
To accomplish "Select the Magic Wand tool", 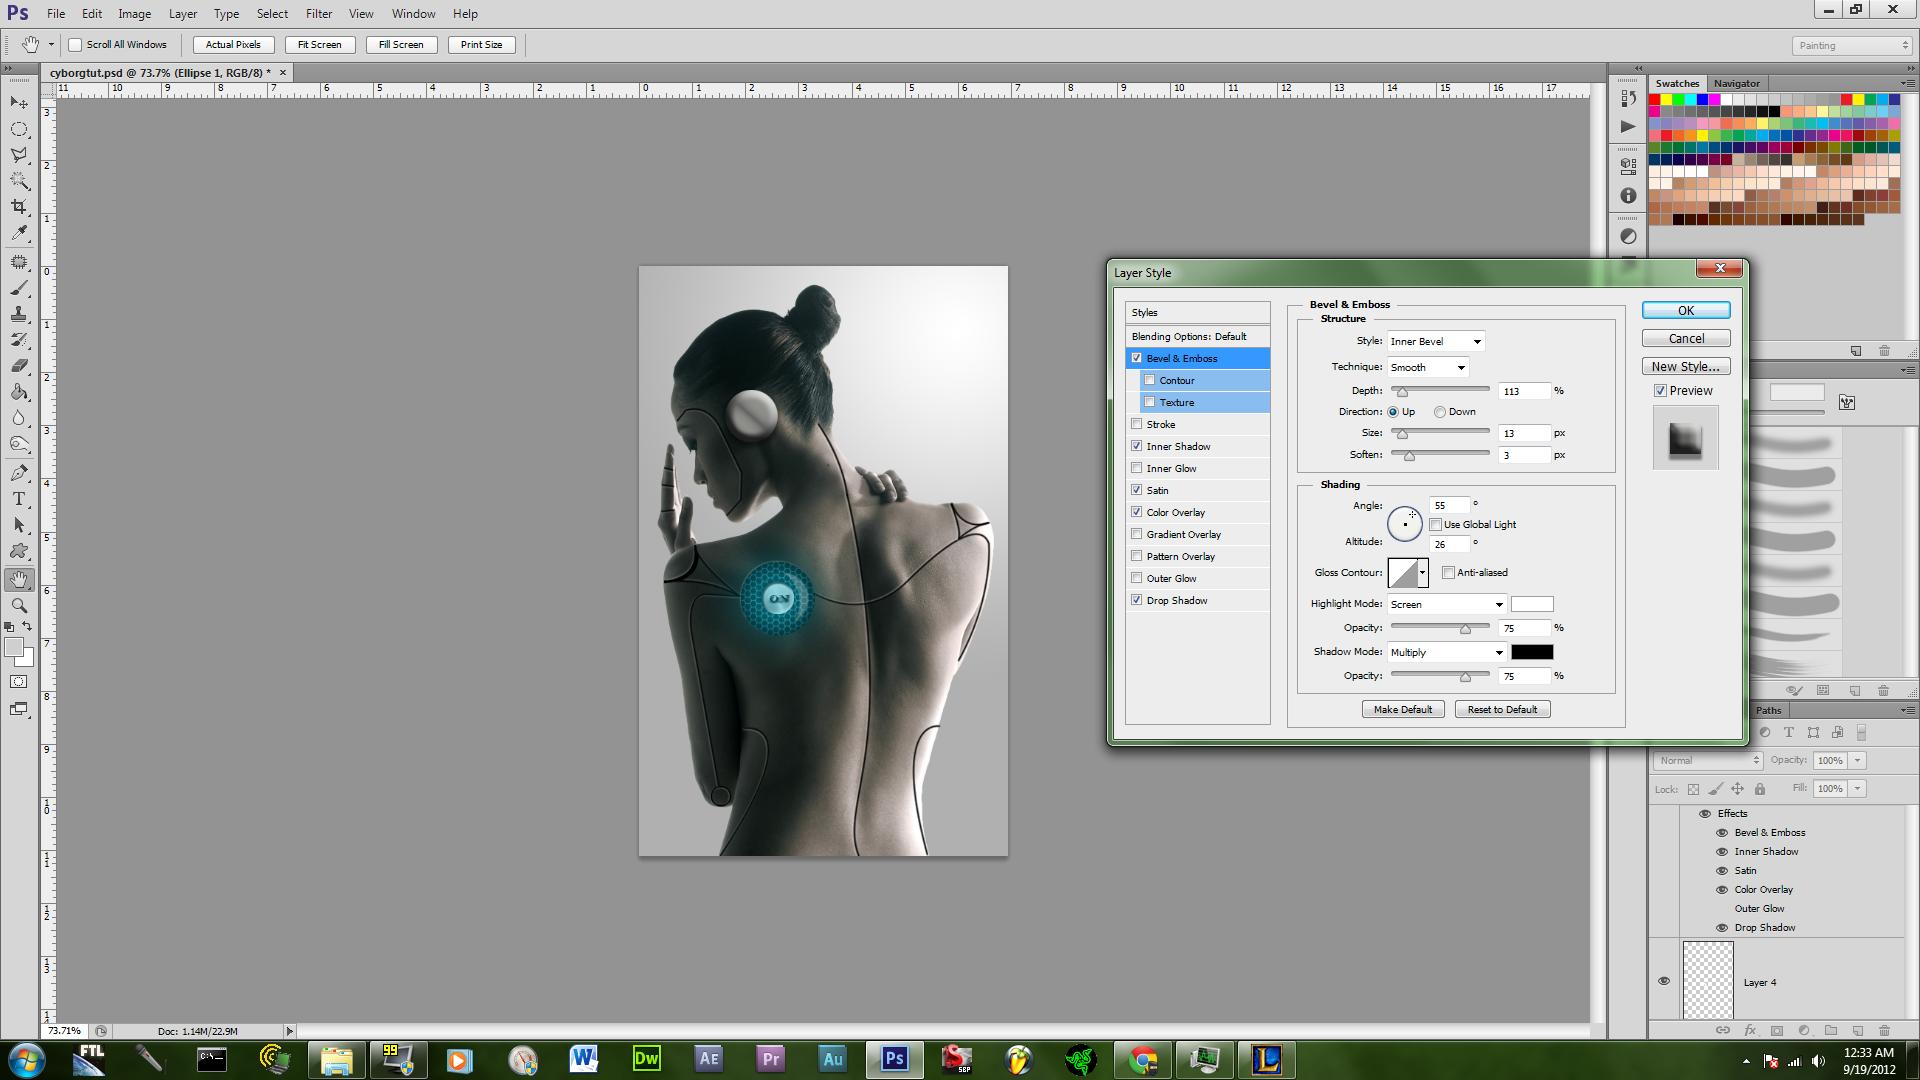I will coord(19,181).
